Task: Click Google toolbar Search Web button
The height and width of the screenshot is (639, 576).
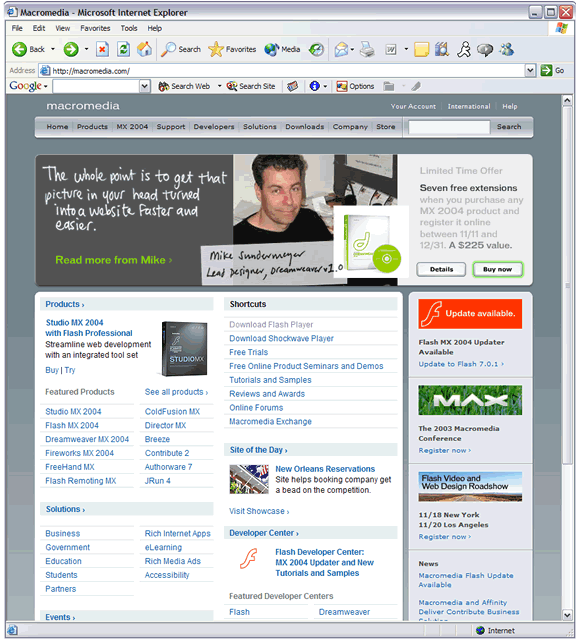Action: pyautogui.click(x=184, y=86)
